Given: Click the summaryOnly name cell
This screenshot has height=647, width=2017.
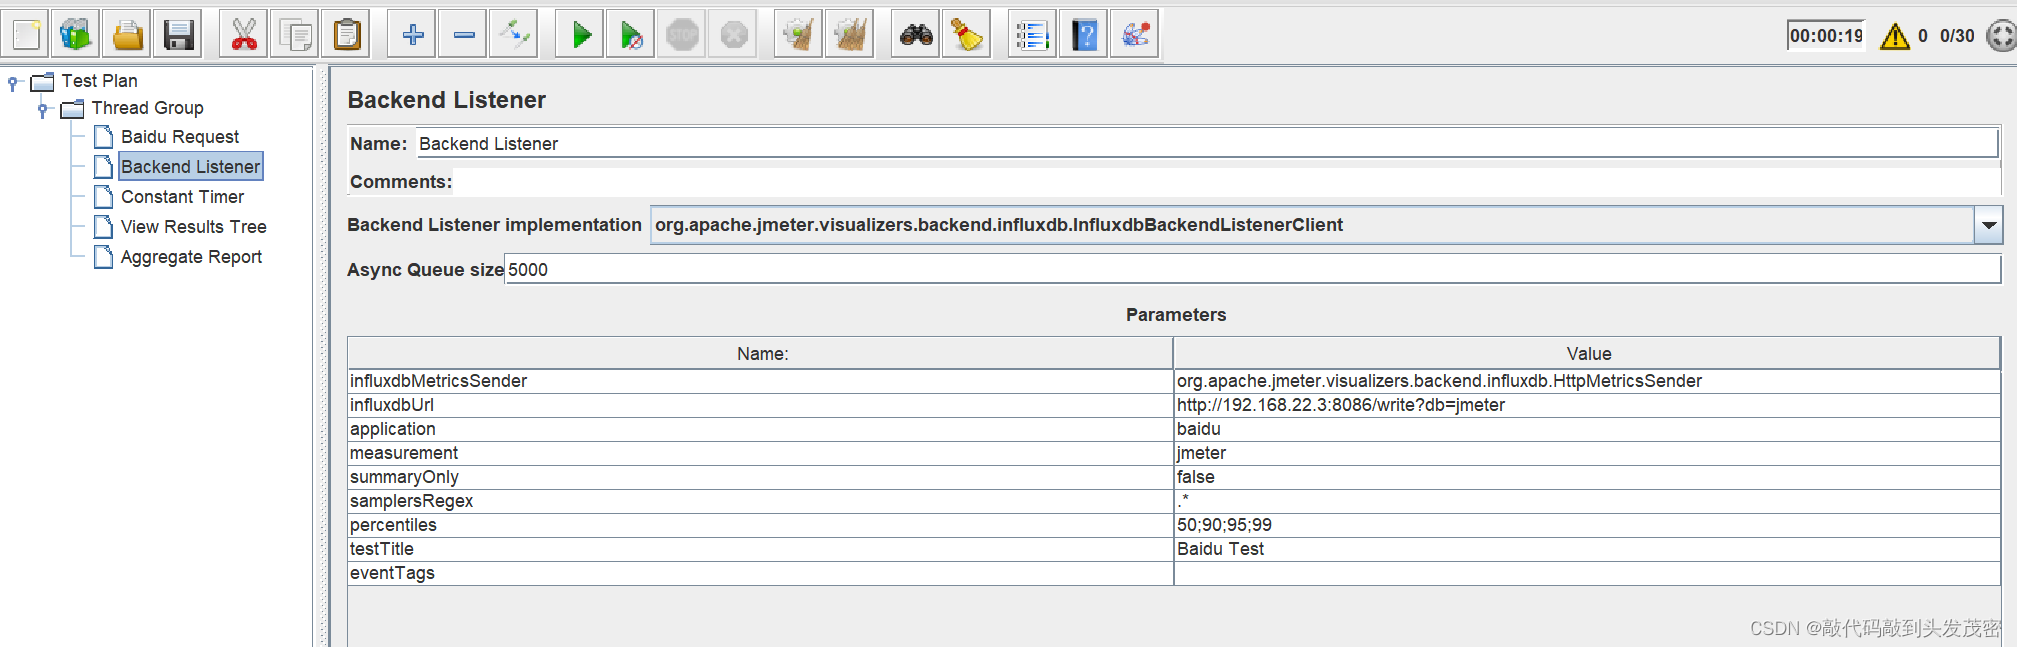Looking at the screenshot, I should click(x=761, y=477).
